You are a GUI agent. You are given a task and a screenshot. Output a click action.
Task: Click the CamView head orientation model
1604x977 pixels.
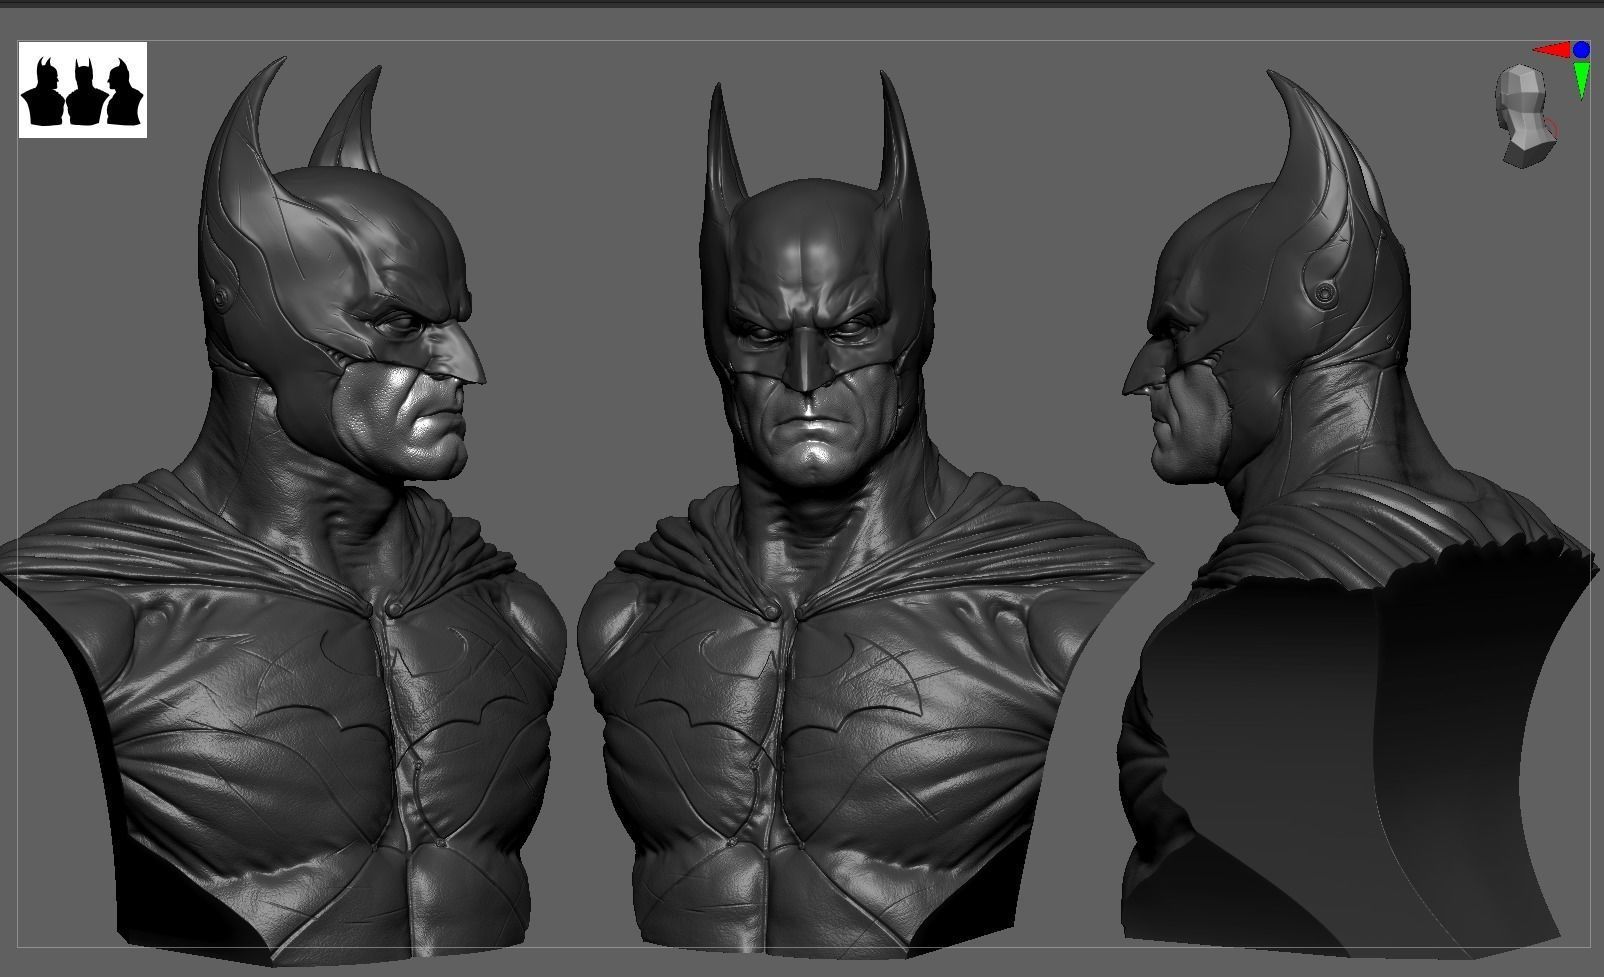click(x=1524, y=116)
